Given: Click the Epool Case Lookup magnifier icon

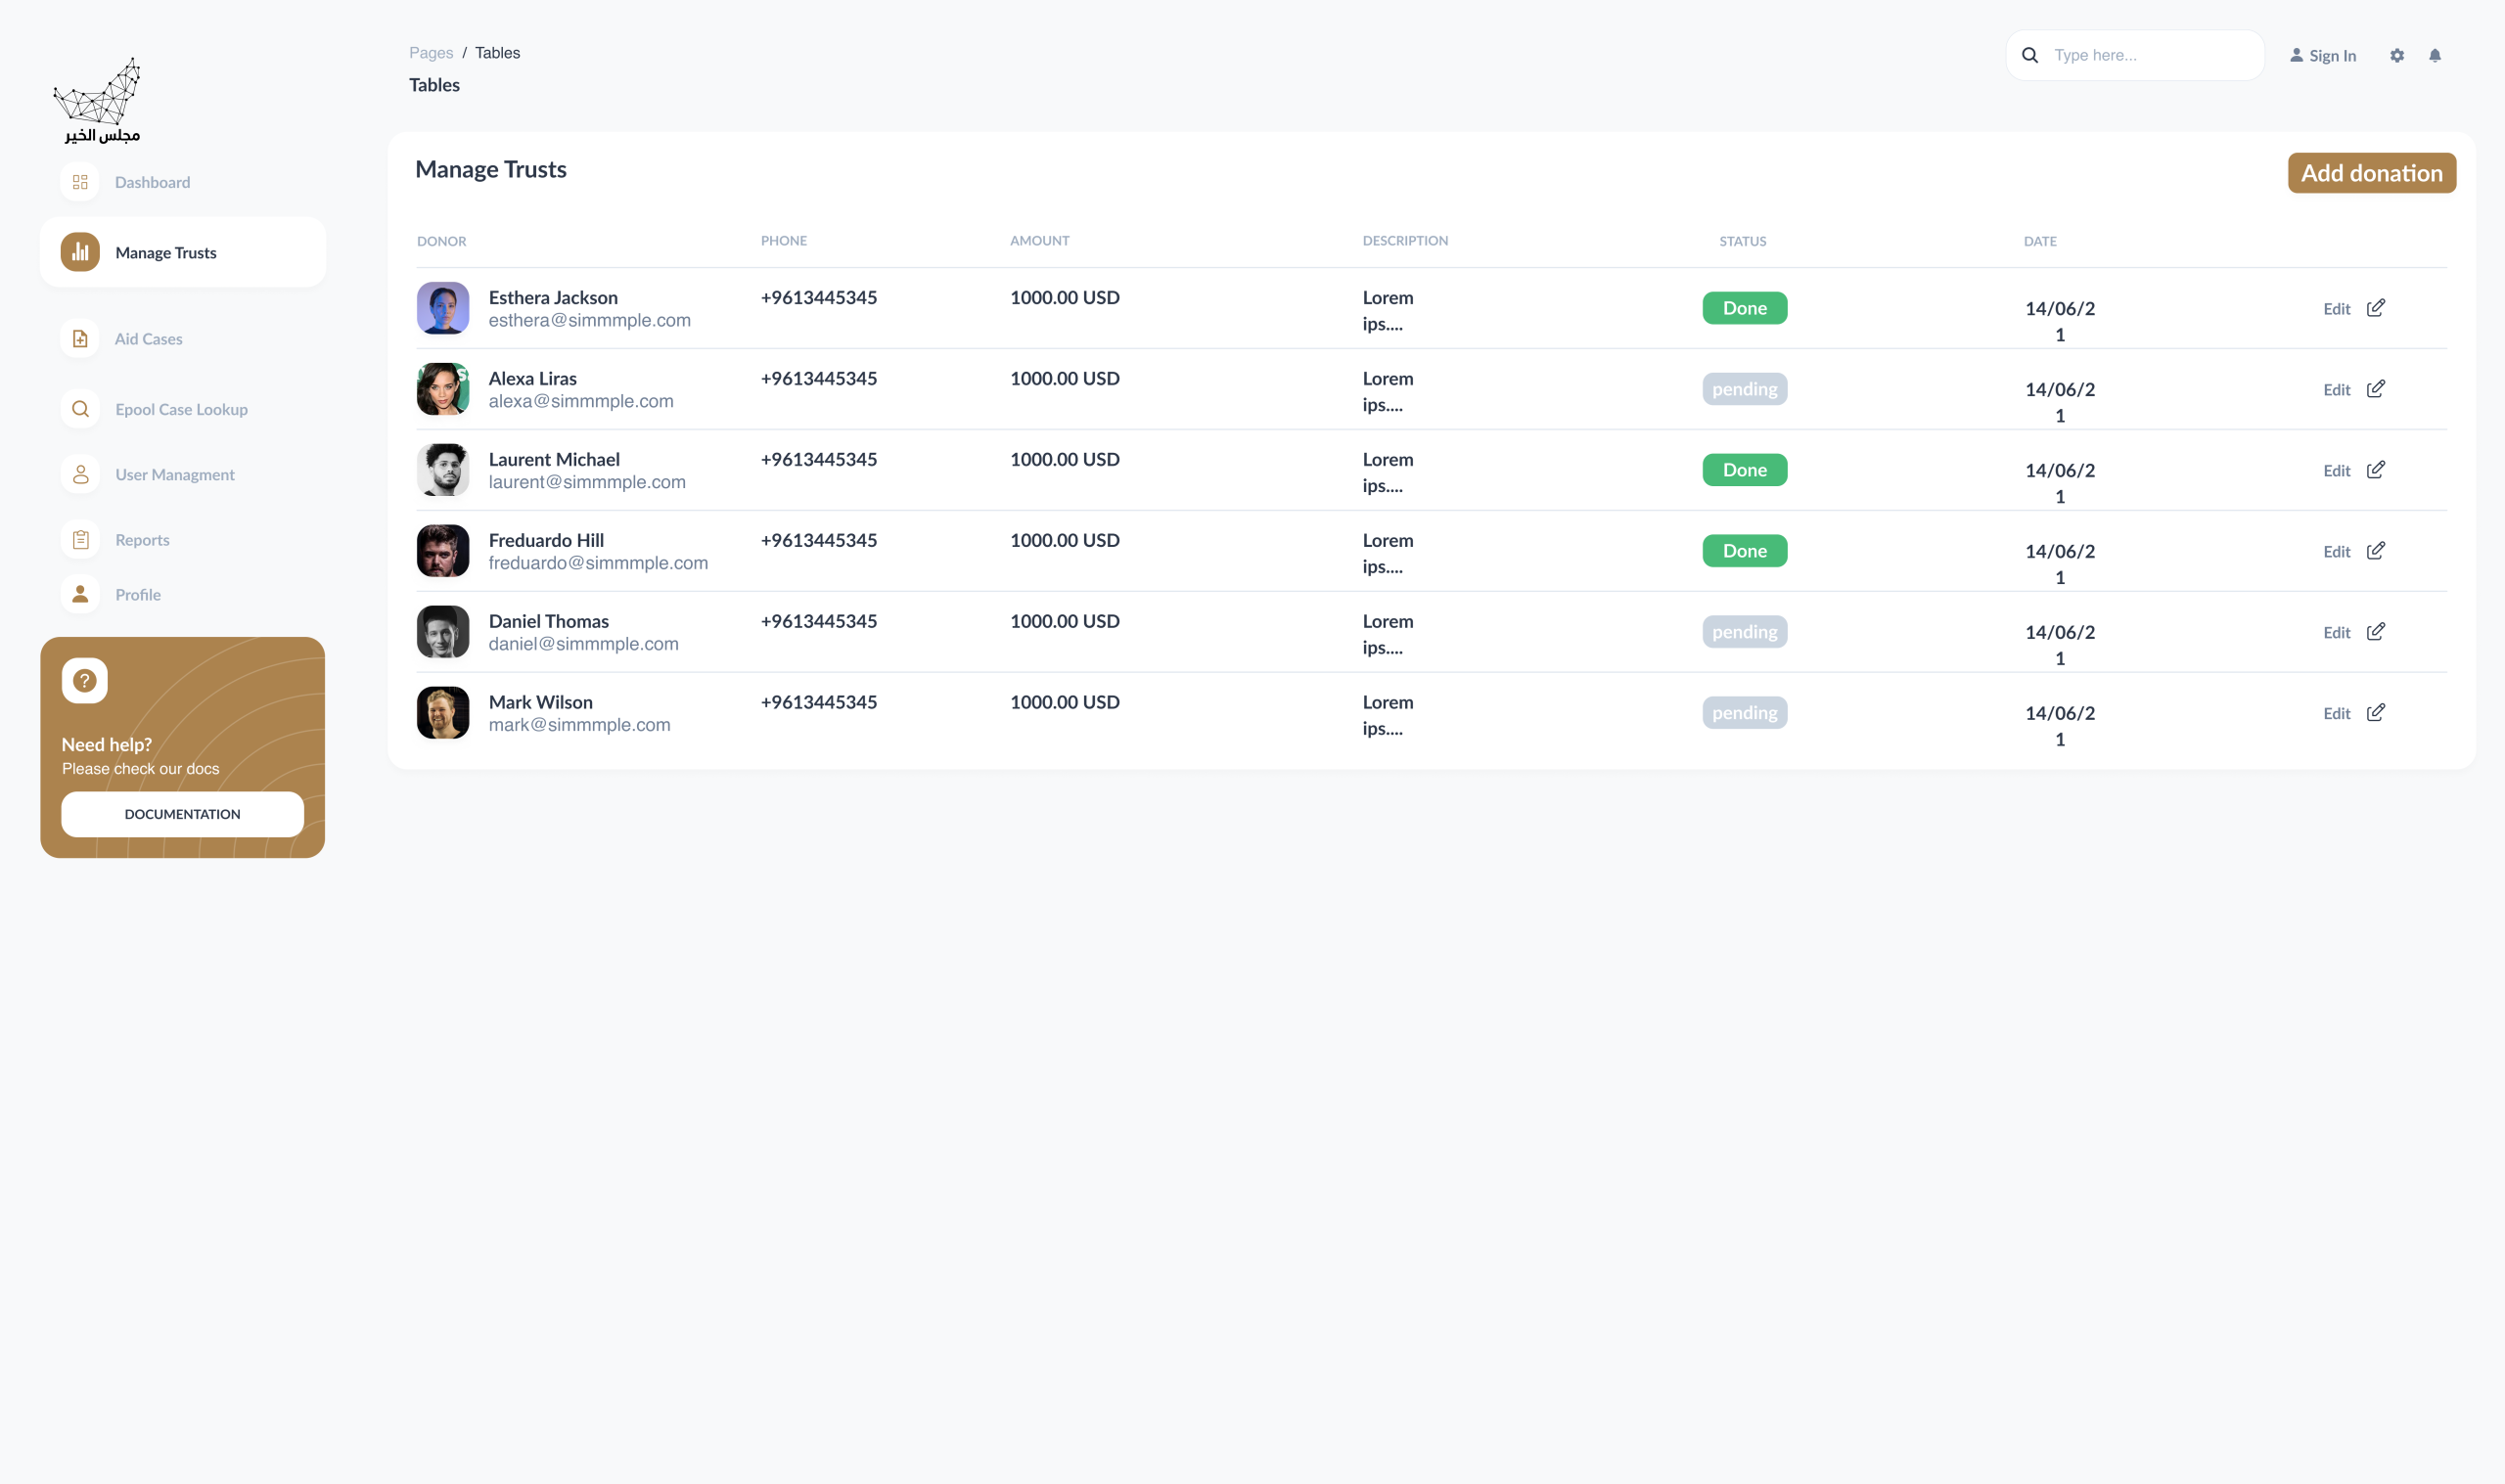Looking at the screenshot, I should pos(80,409).
